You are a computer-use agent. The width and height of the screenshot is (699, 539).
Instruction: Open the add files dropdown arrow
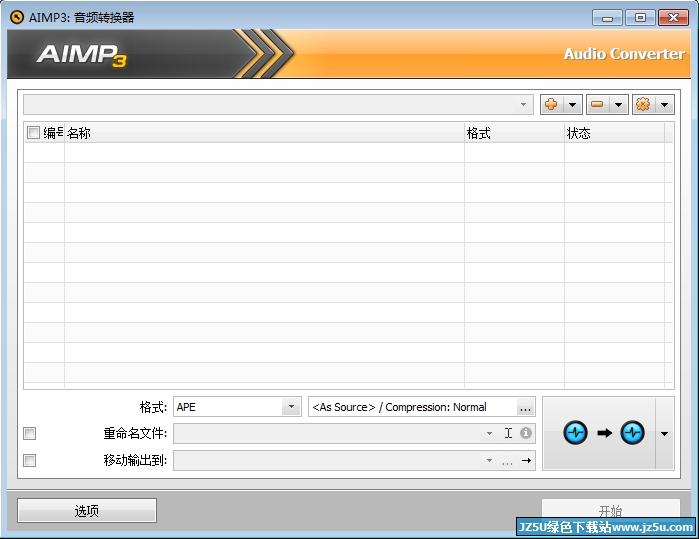[572, 105]
